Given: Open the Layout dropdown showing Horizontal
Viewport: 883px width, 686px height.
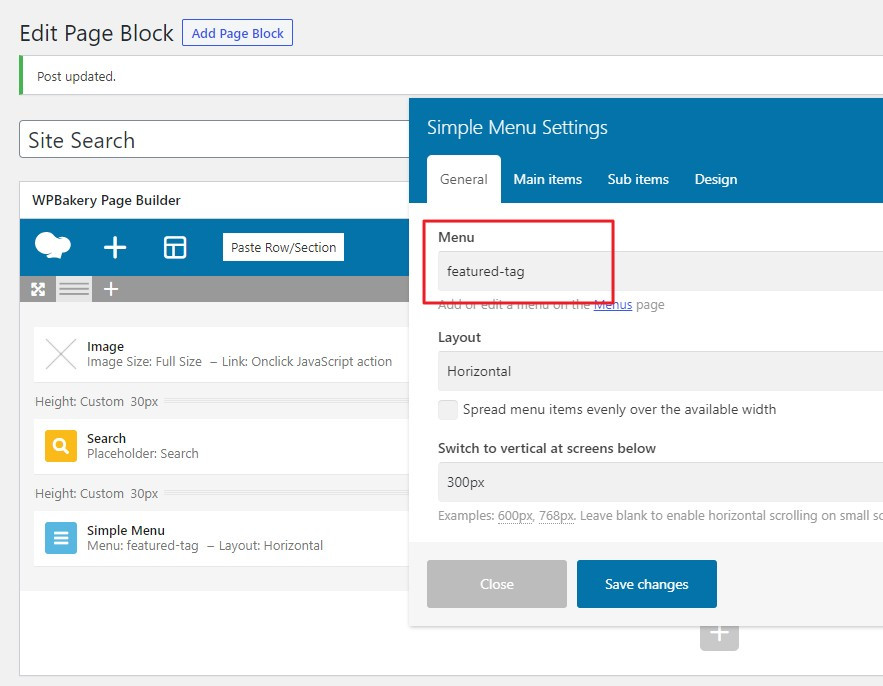Looking at the screenshot, I should point(660,371).
